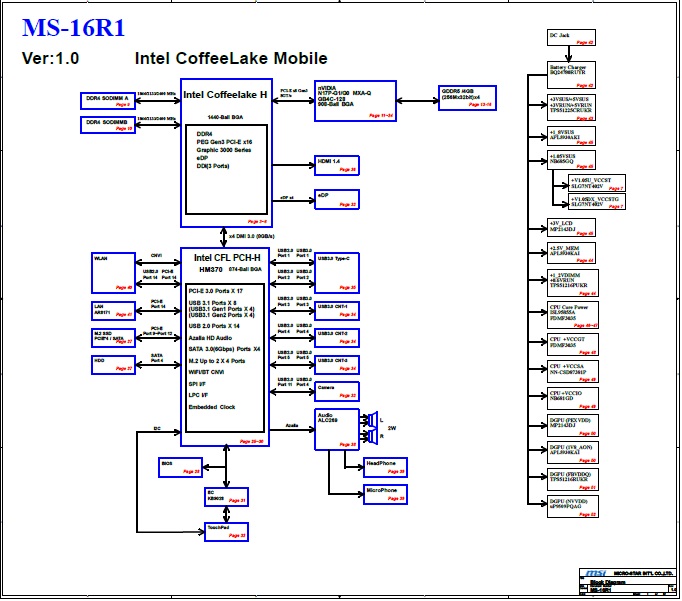Image resolution: width=682 pixels, height=601 pixels.
Task: Select the DGPU (NVVDD) block
Action: pyautogui.click(x=573, y=506)
